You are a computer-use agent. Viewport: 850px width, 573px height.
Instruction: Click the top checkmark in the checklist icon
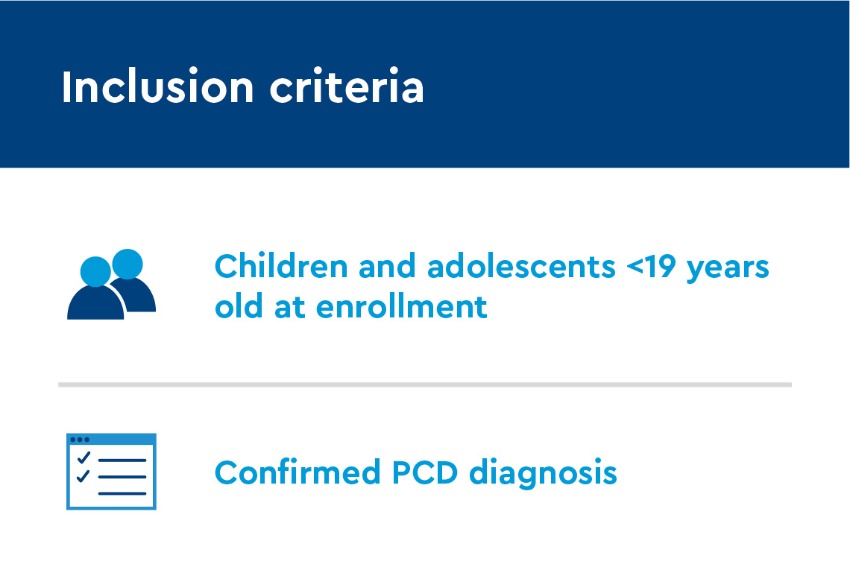click(x=83, y=459)
